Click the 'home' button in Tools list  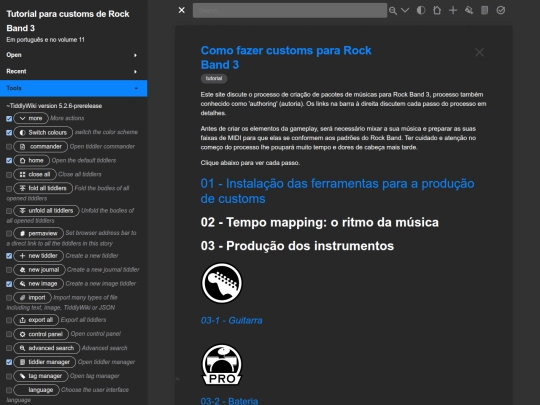point(32,160)
